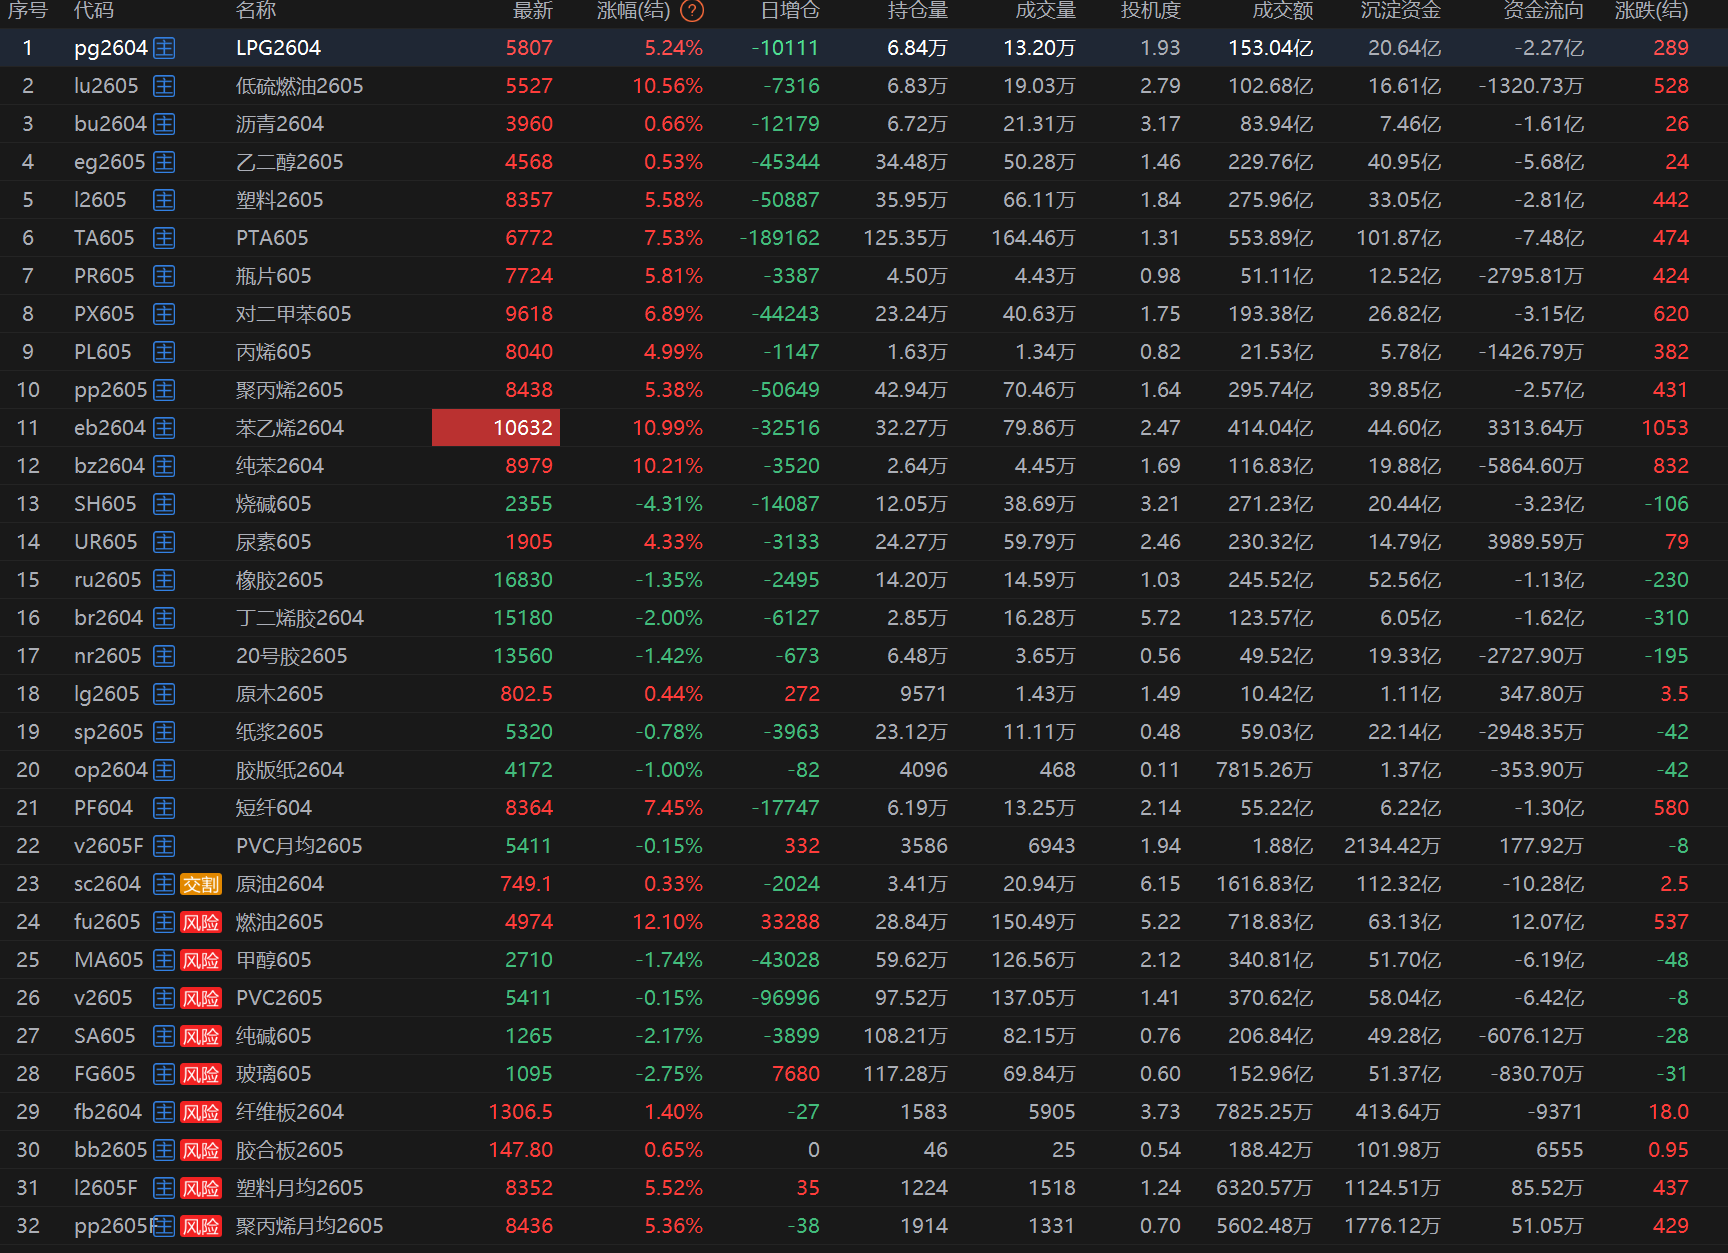
Task: Sort the table by 最新 column header
Action: 532,11
